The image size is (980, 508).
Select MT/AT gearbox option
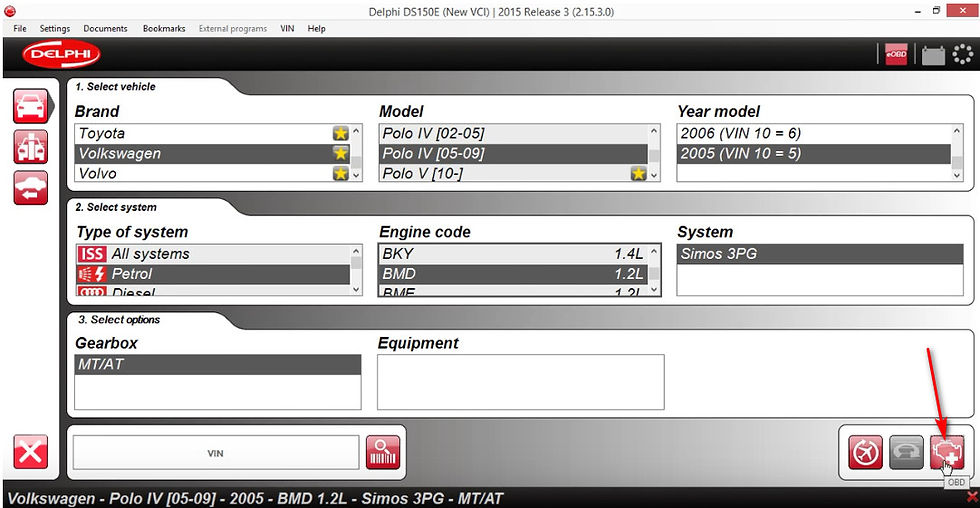tap(218, 364)
